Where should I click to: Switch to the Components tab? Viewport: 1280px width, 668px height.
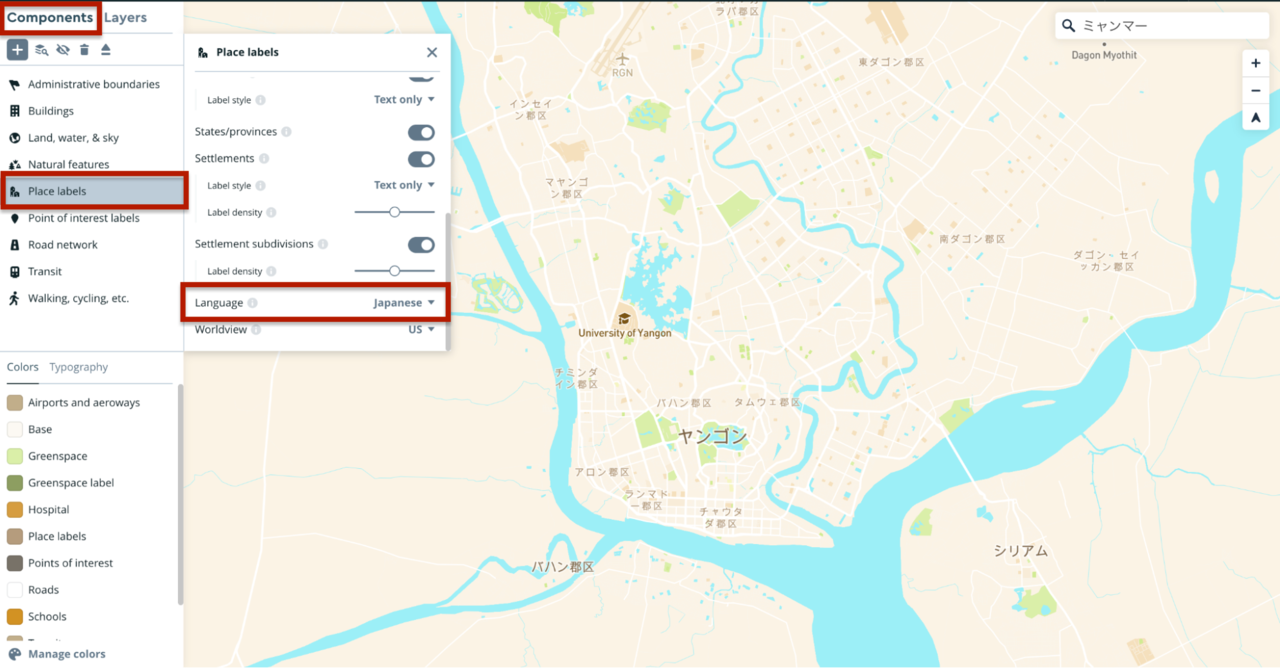pos(50,18)
